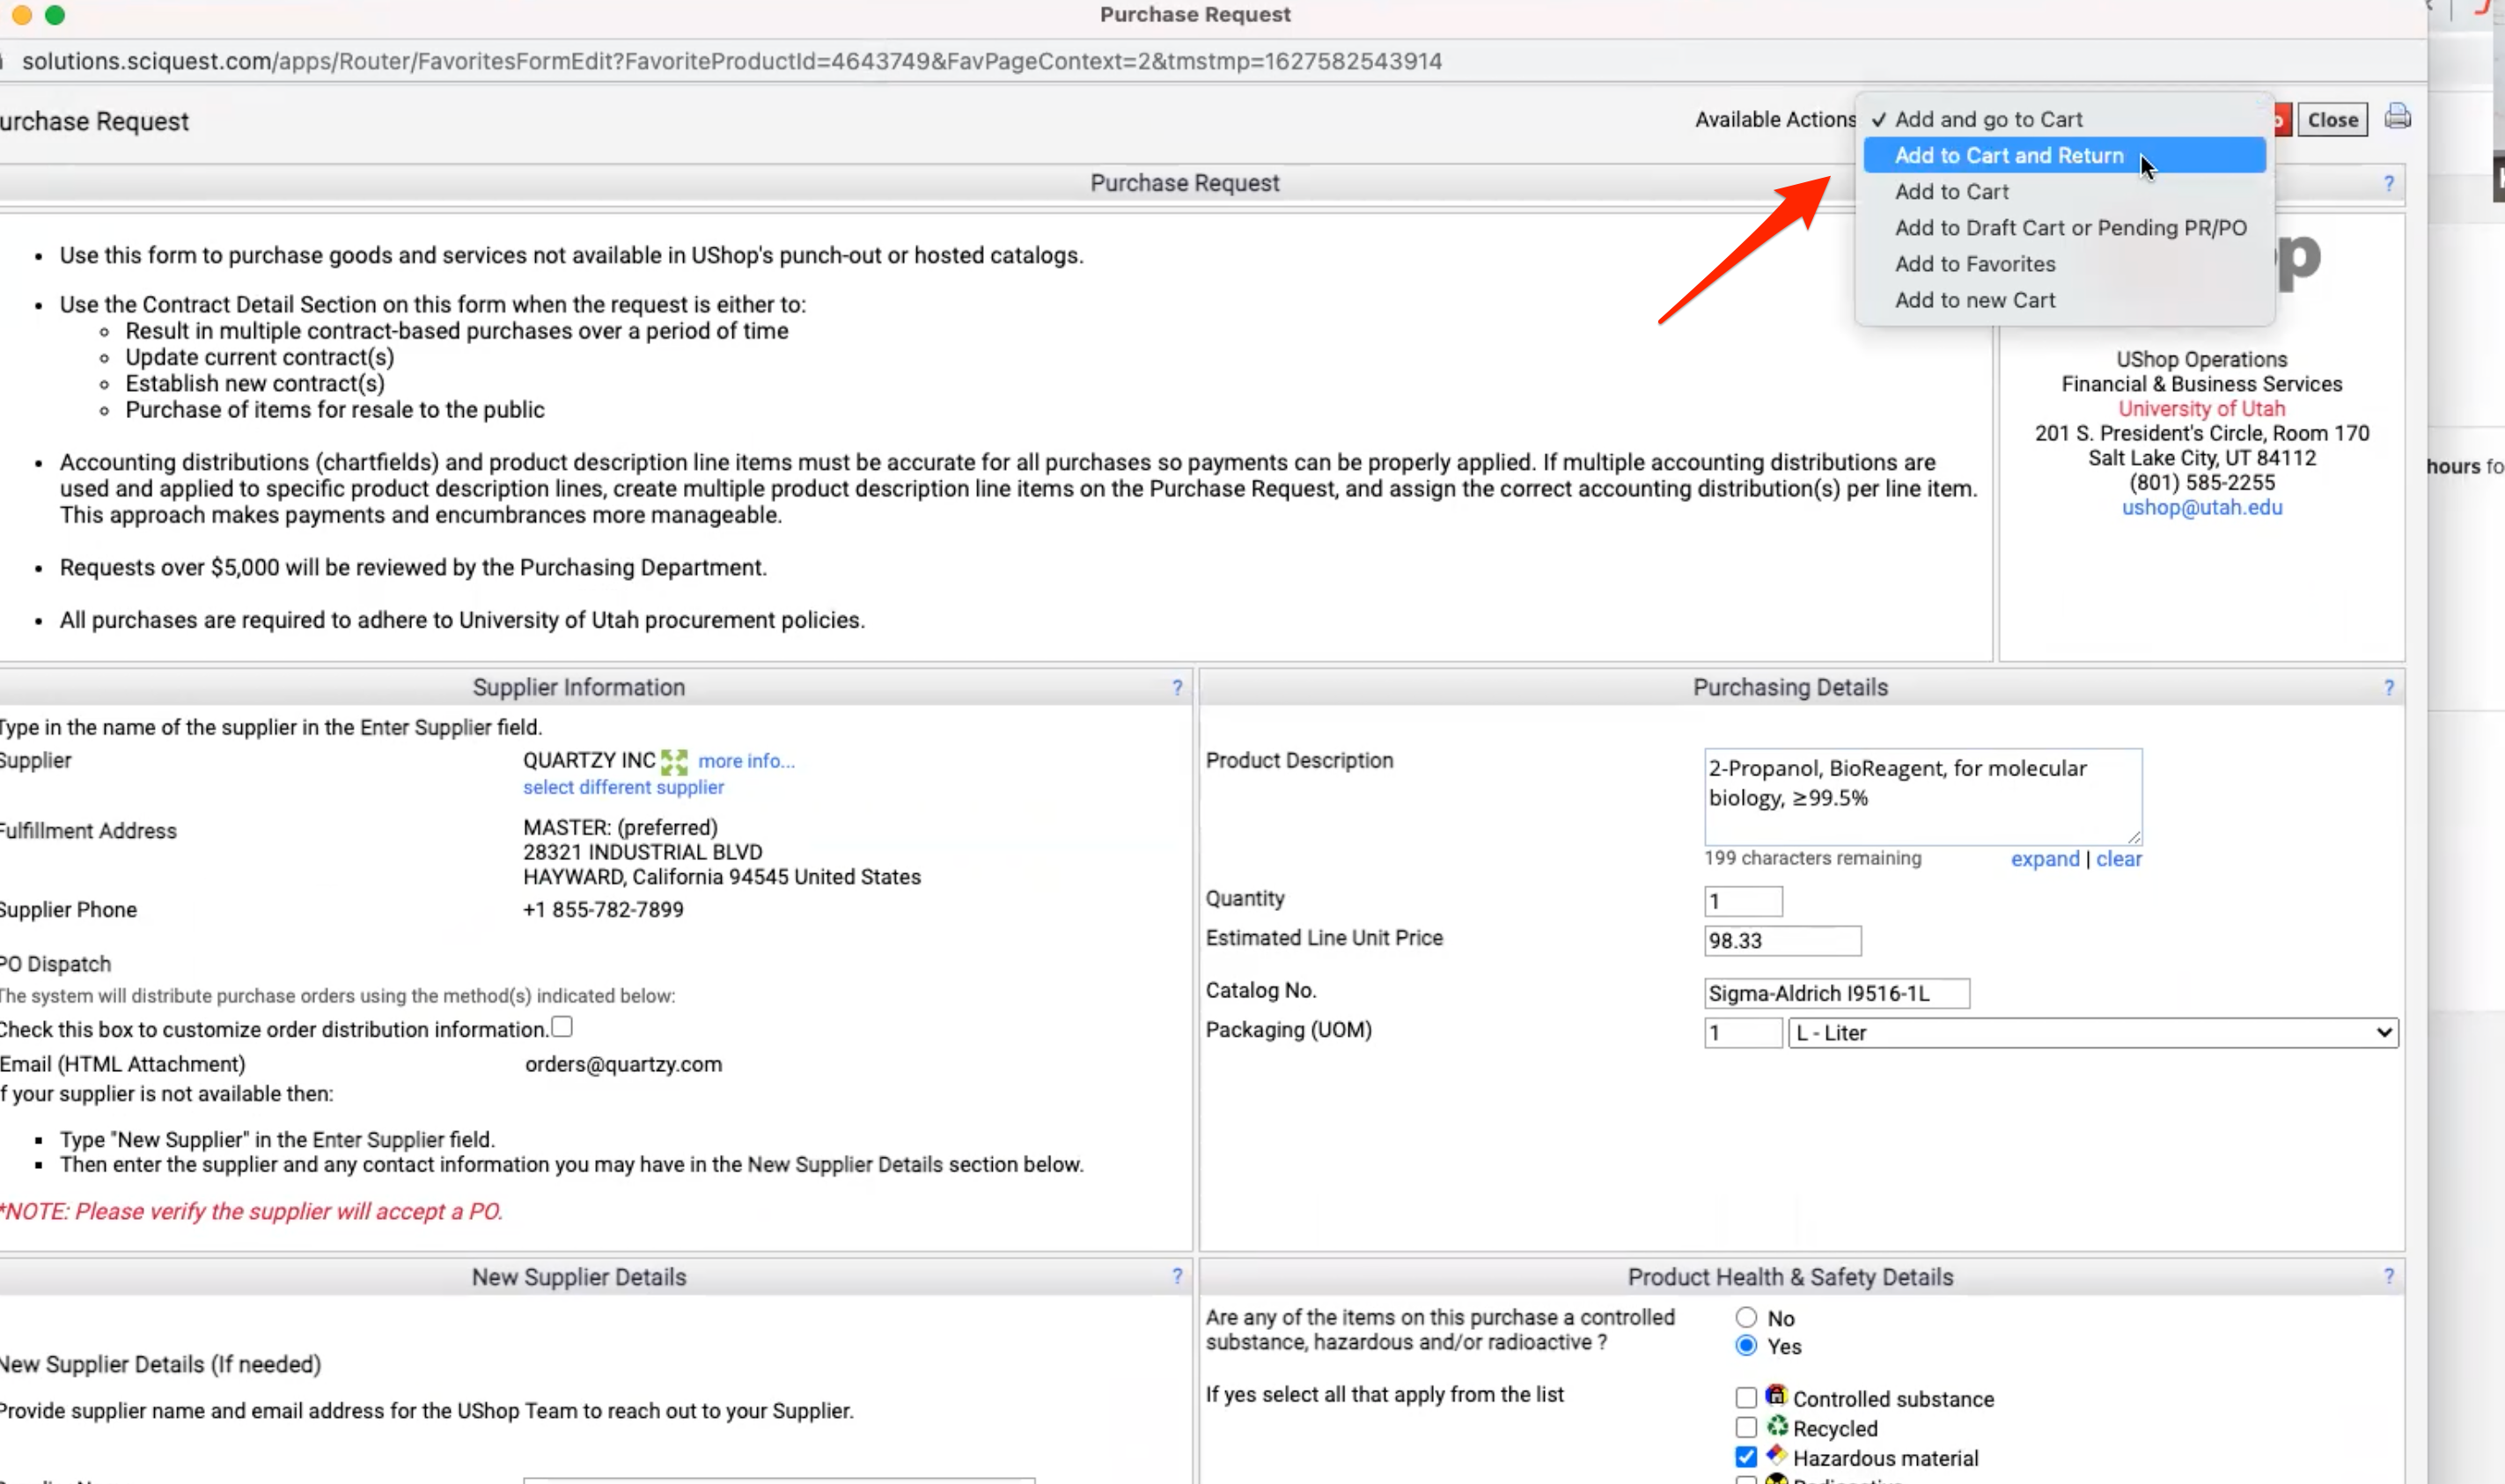Viewport: 2505px width, 1484px height.
Task: Uncheck the Hazardous material checkbox
Action: tap(1746, 1457)
